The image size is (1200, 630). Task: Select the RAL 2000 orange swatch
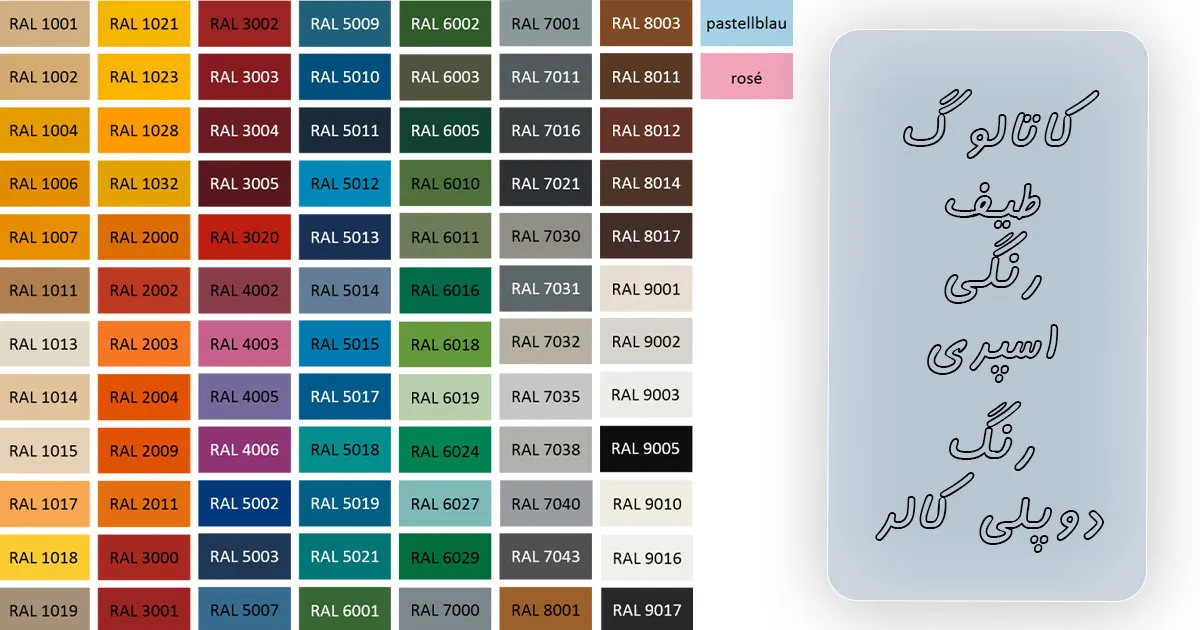tap(144, 237)
